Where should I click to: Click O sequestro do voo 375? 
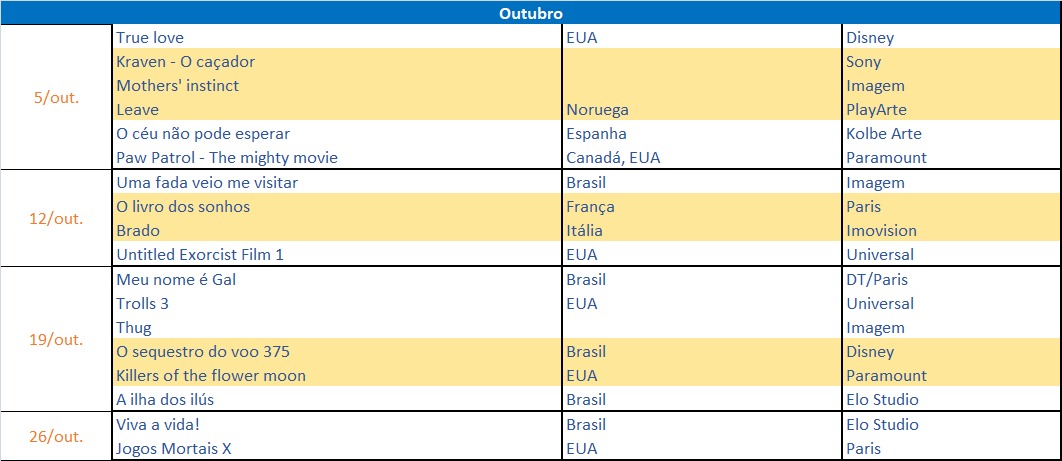tap(337, 351)
